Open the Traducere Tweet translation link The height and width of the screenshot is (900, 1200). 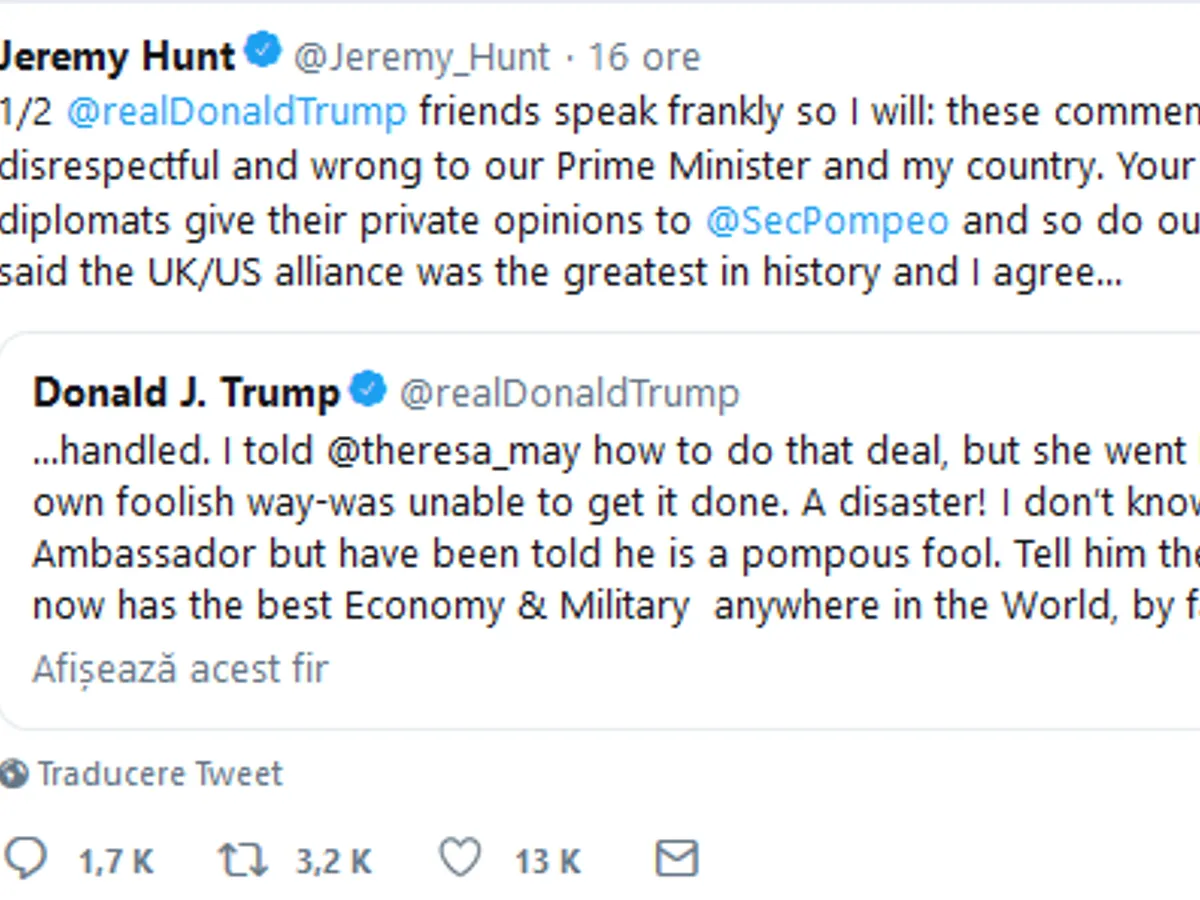click(x=160, y=773)
